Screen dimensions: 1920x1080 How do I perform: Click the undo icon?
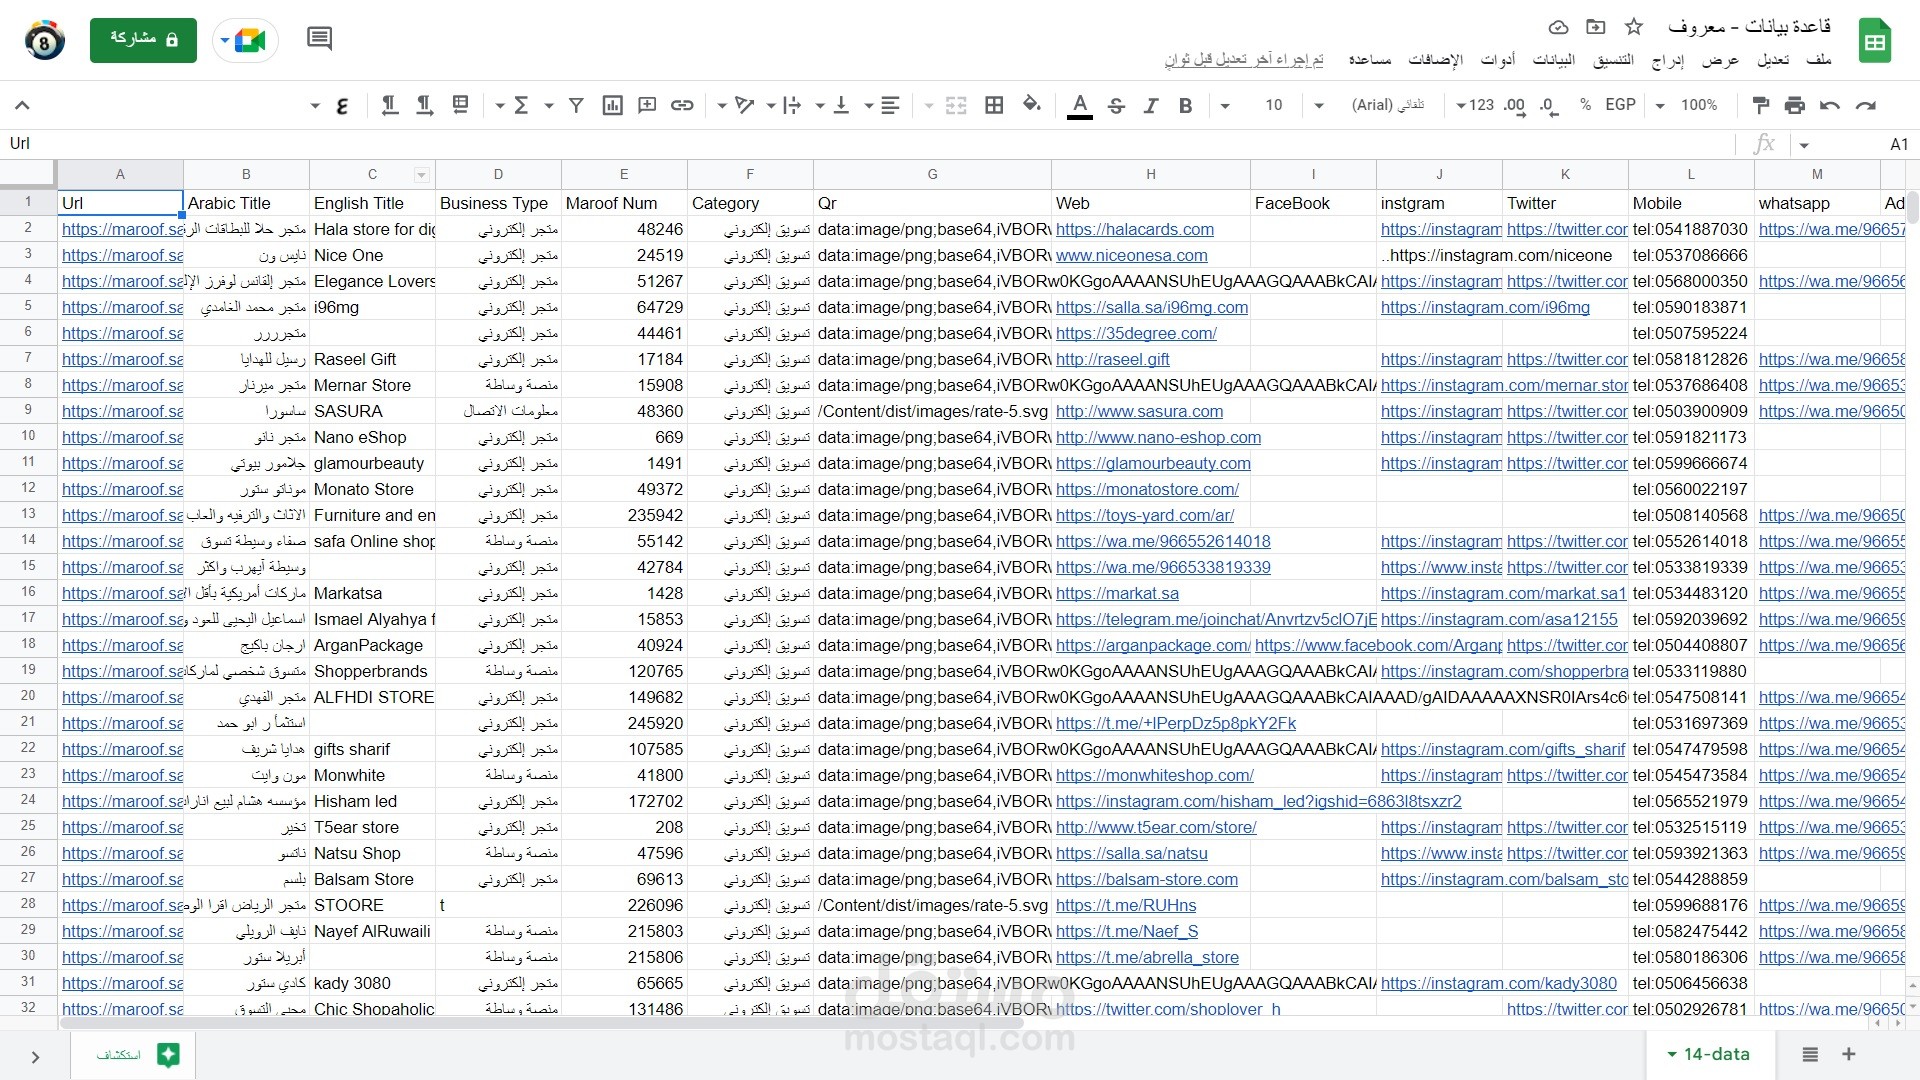coord(1830,105)
